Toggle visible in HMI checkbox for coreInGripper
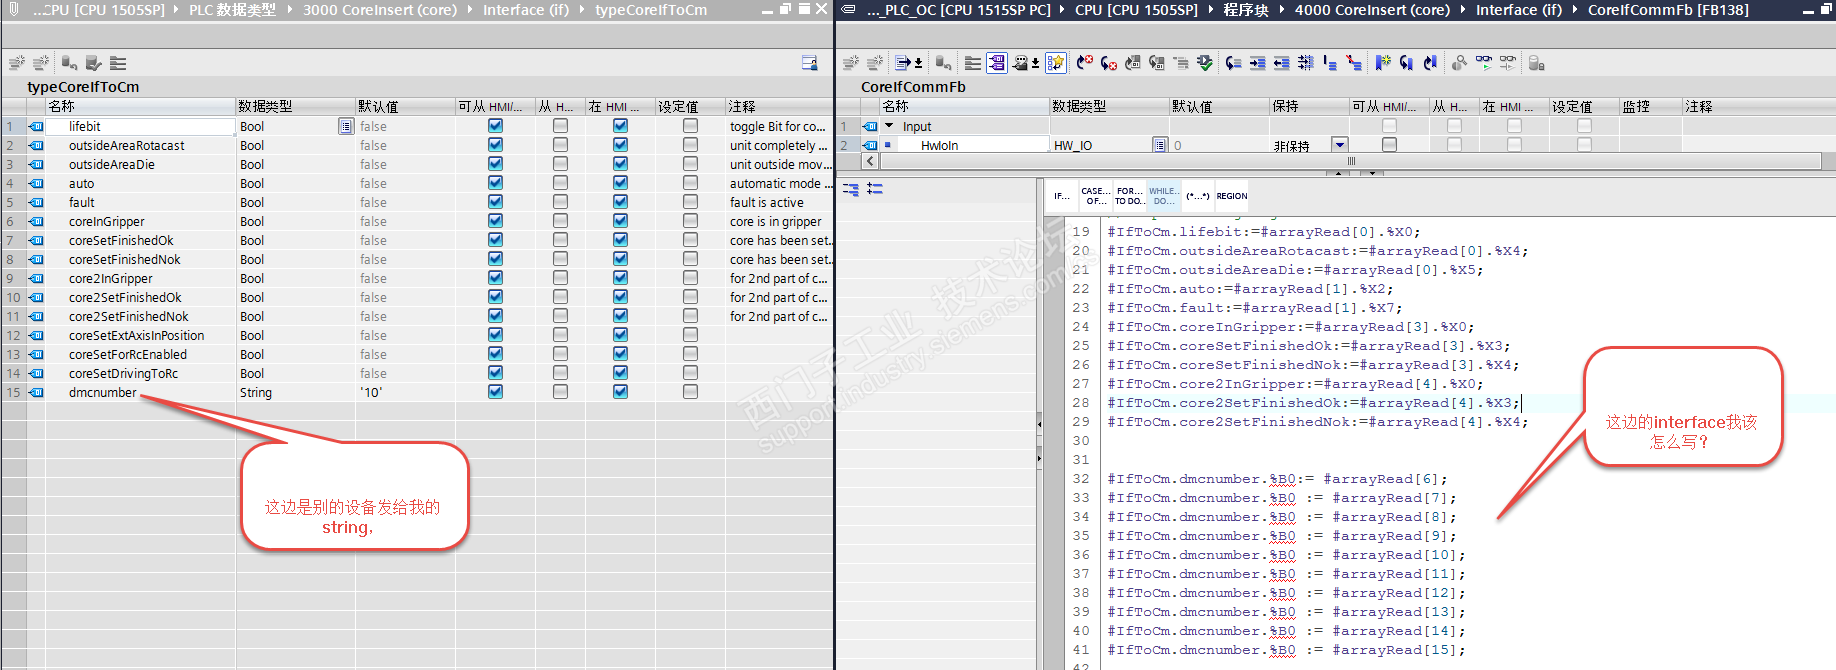The width and height of the screenshot is (1836, 670). tap(620, 221)
